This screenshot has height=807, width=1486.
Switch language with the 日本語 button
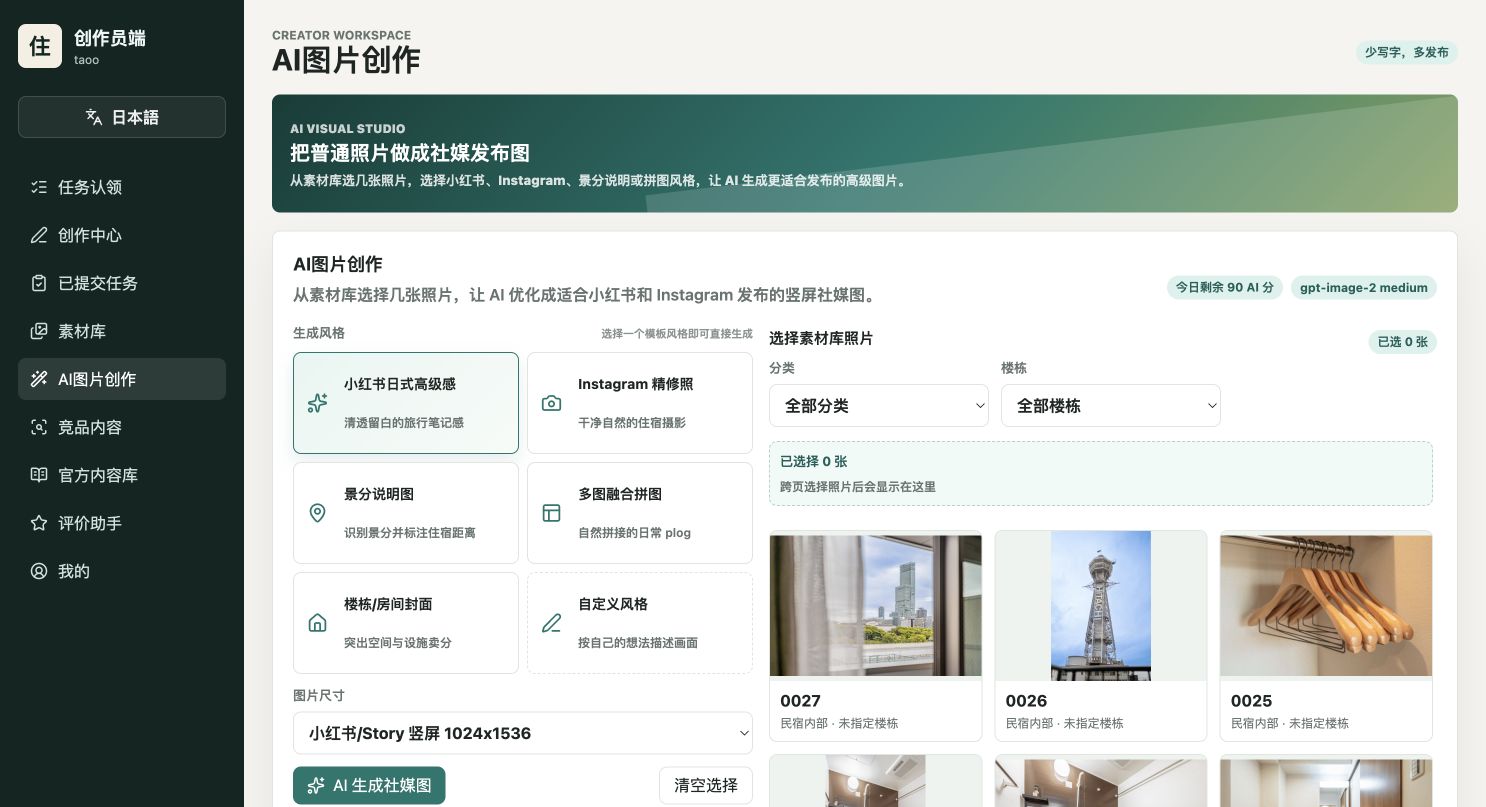pyautogui.click(x=122, y=117)
